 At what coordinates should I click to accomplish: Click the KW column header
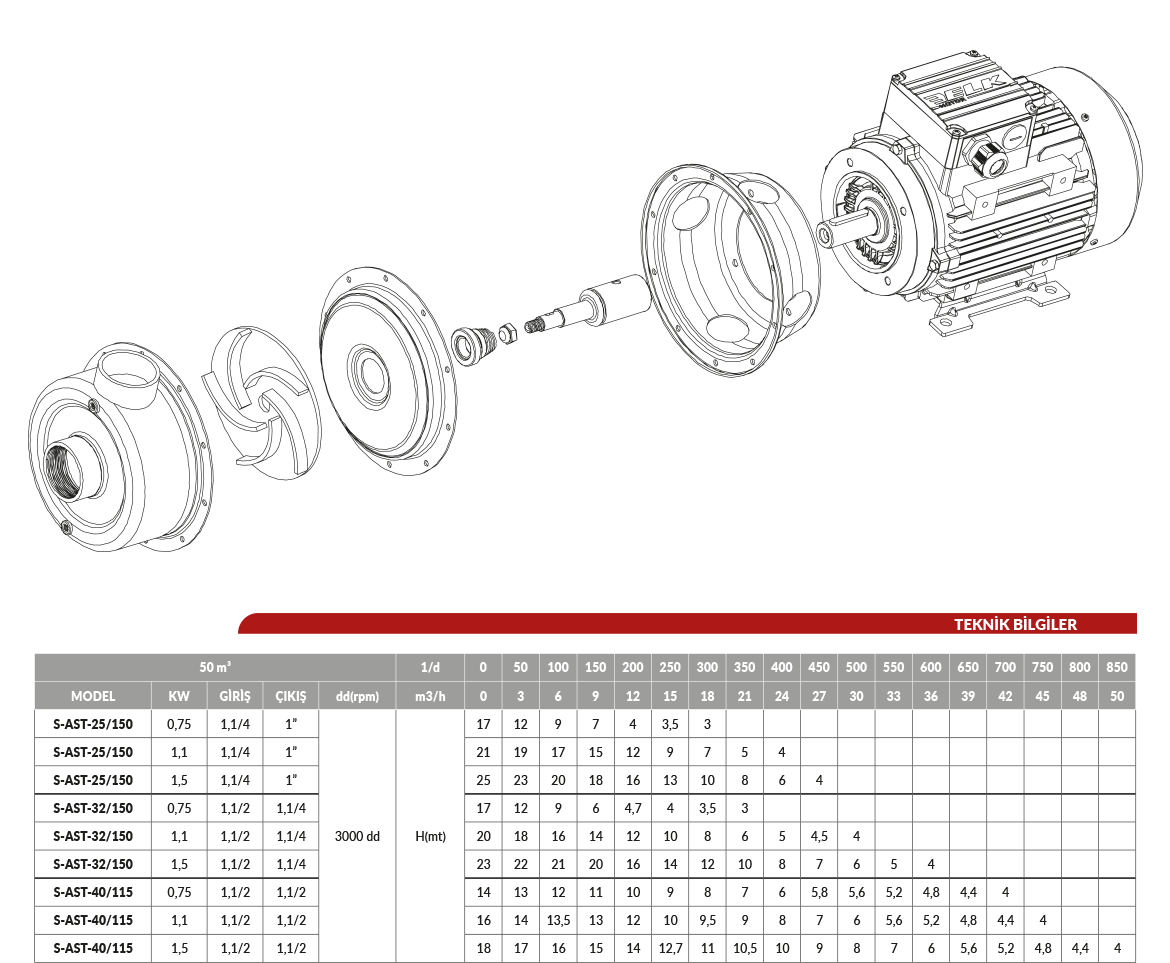[179, 696]
